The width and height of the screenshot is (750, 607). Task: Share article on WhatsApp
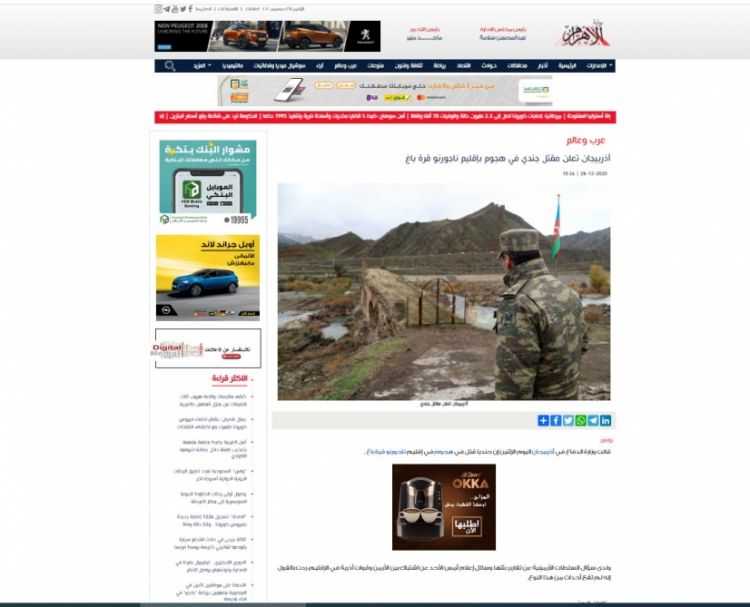(x=581, y=420)
